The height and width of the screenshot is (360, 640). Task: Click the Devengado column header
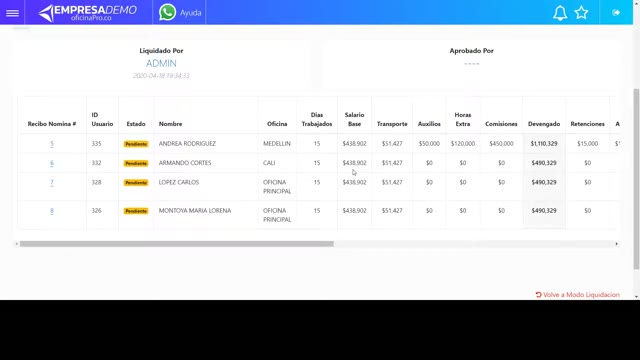point(544,124)
